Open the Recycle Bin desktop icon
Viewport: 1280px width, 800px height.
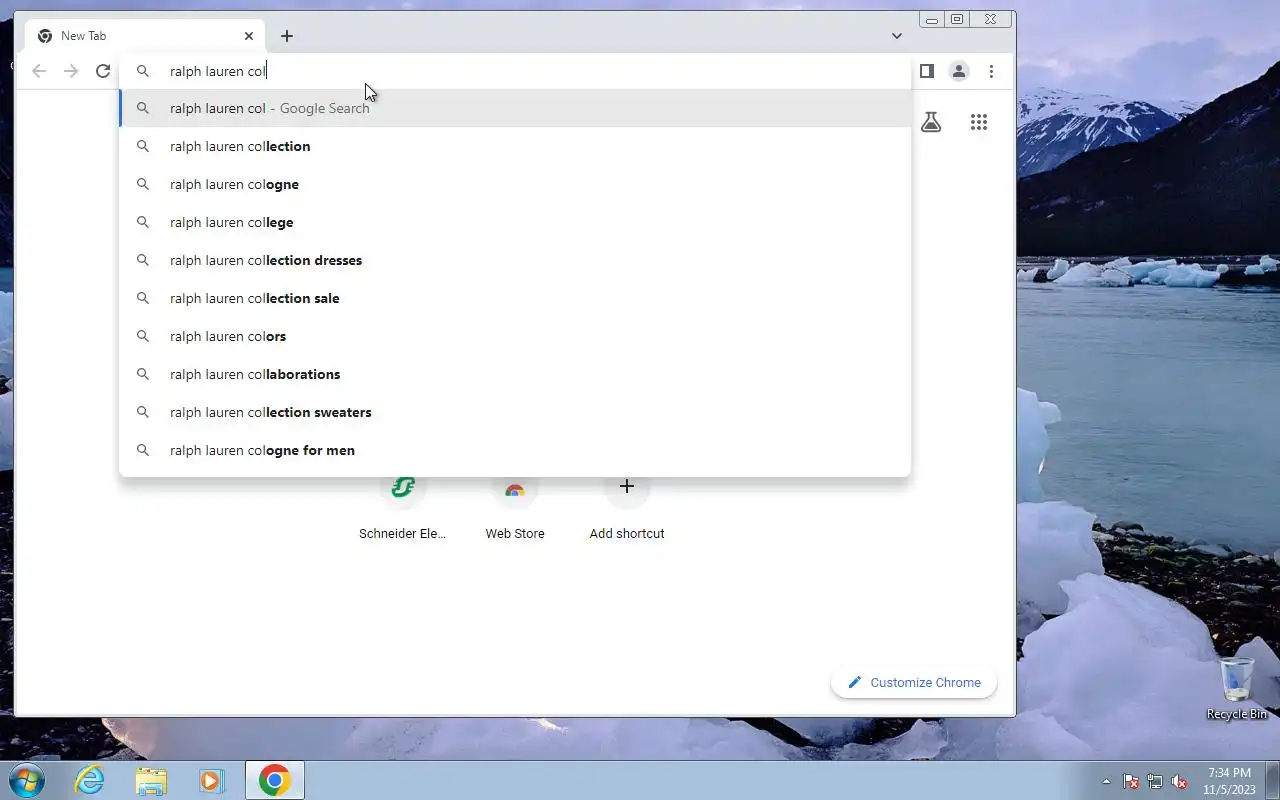(x=1237, y=688)
